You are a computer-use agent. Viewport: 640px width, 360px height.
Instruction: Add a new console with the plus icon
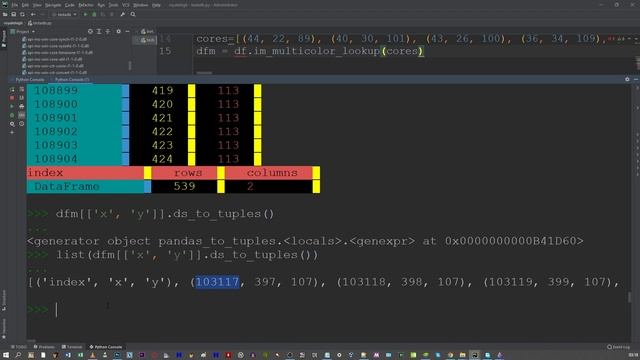pyautogui.click(x=12, y=132)
